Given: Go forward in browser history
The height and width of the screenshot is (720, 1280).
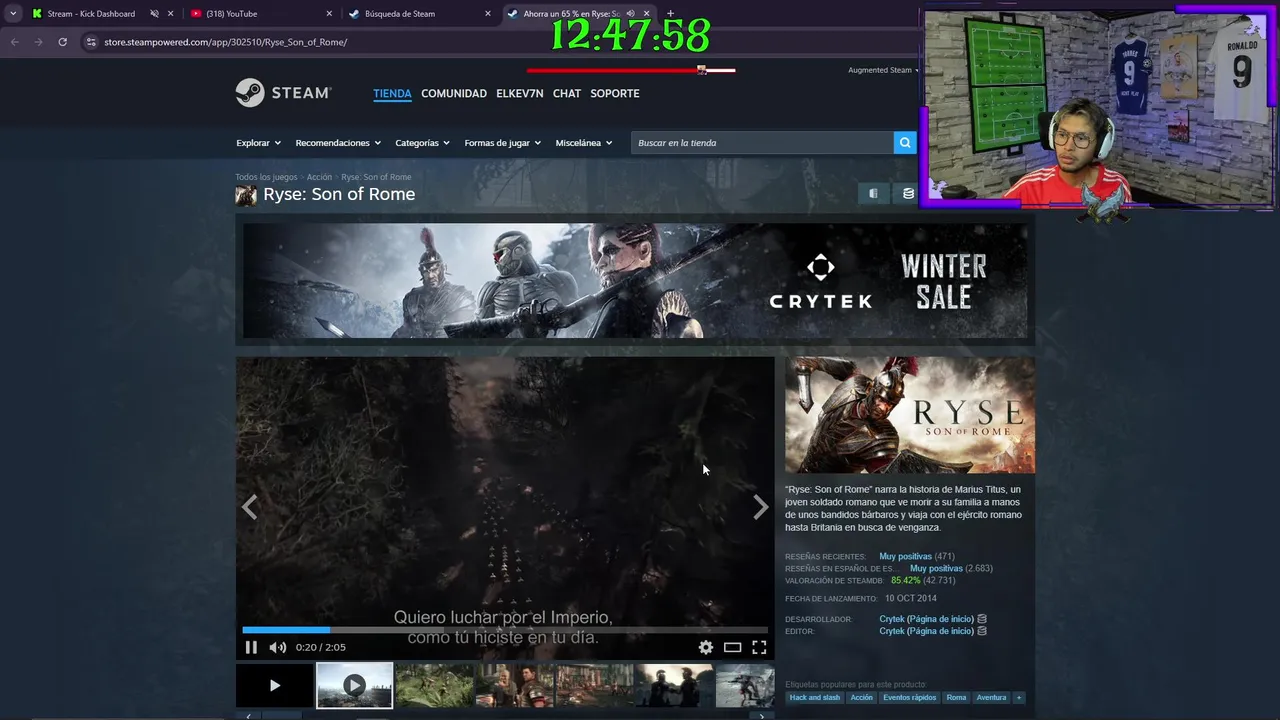Looking at the screenshot, I should [38, 42].
